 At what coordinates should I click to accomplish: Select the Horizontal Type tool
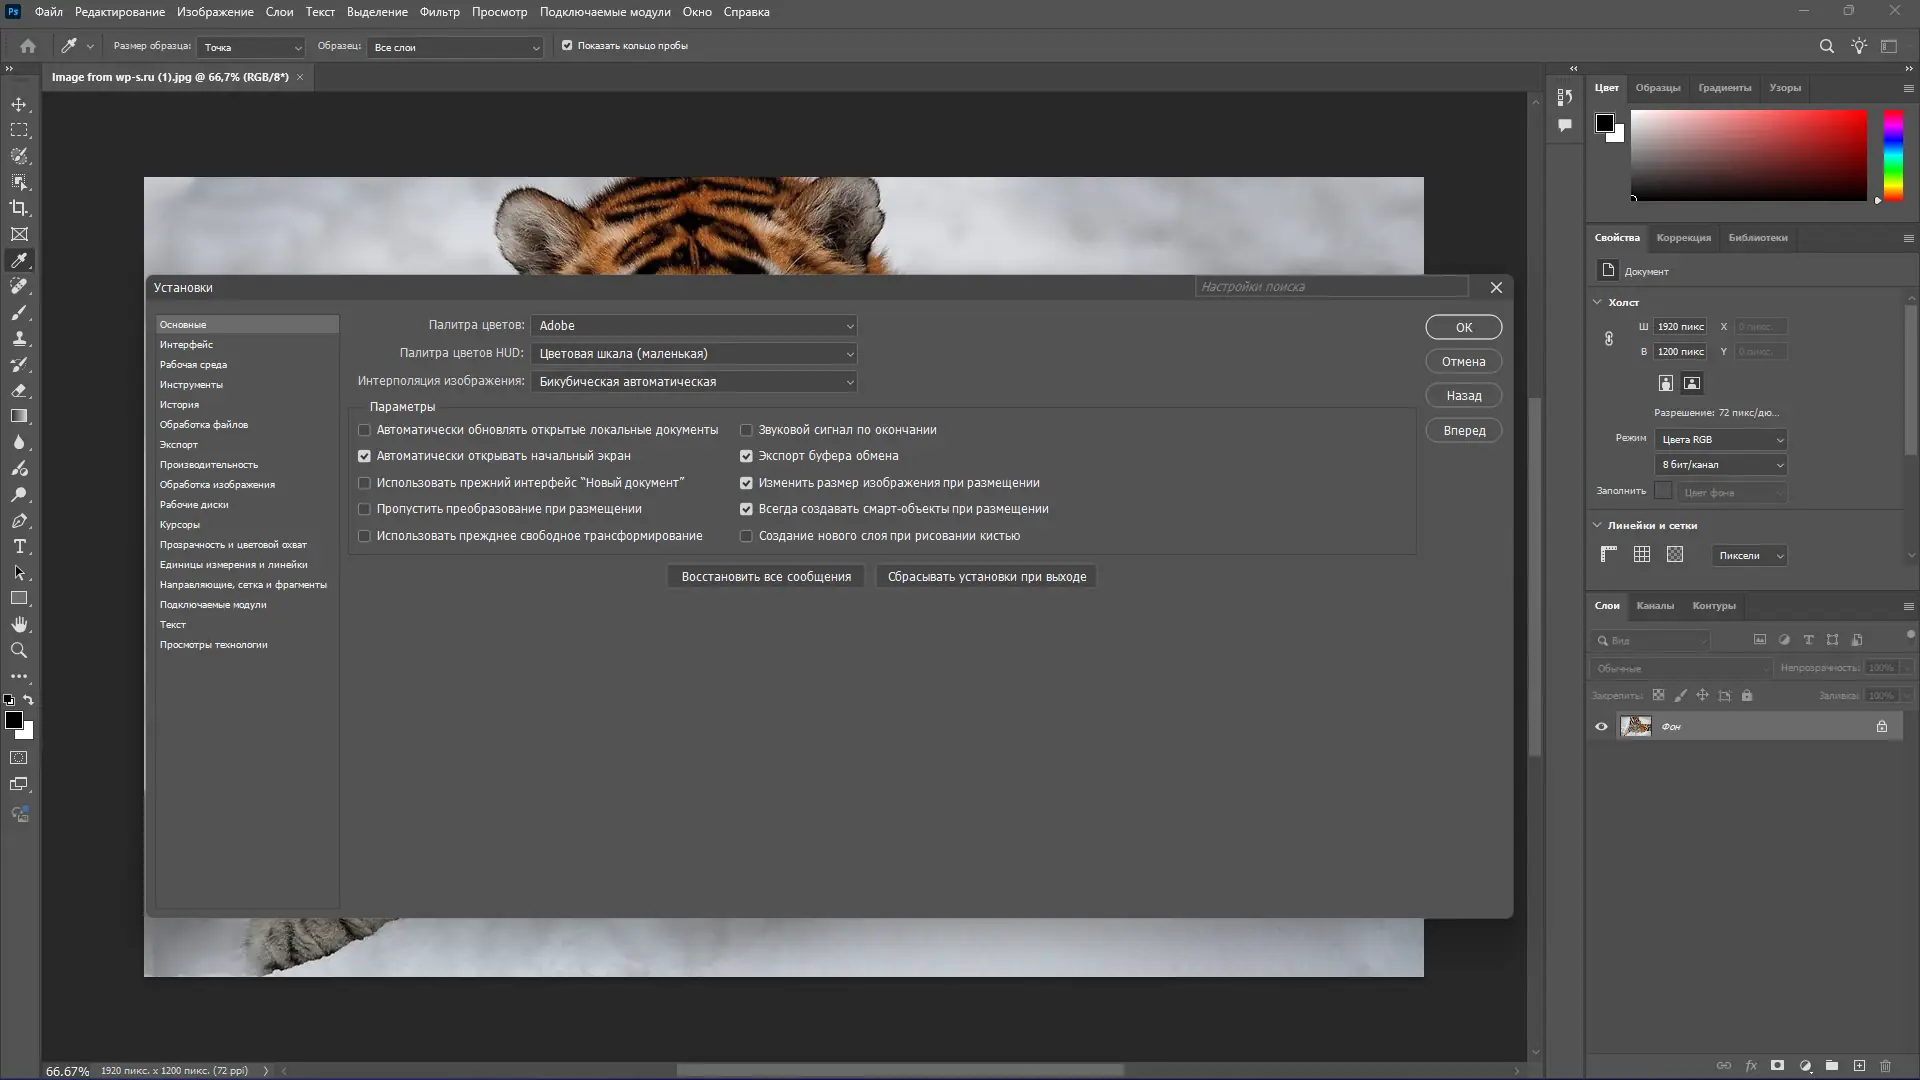pos(19,547)
